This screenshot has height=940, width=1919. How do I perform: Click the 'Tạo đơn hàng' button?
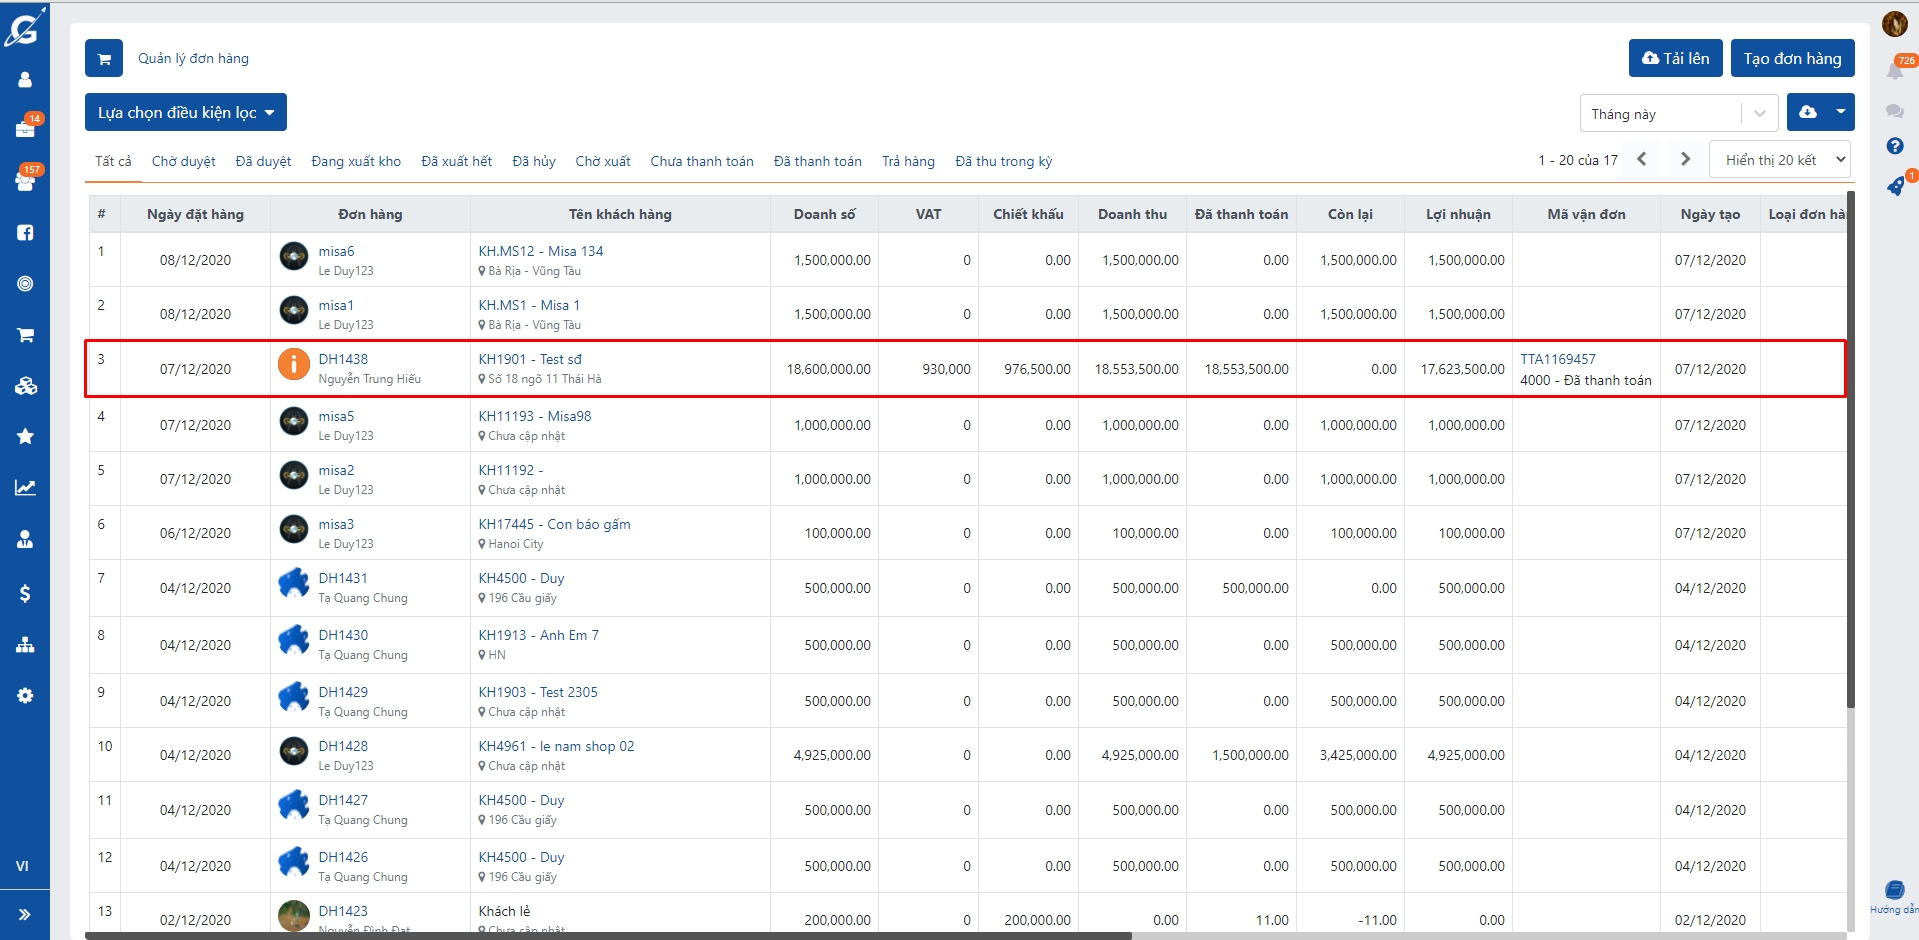point(1792,58)
